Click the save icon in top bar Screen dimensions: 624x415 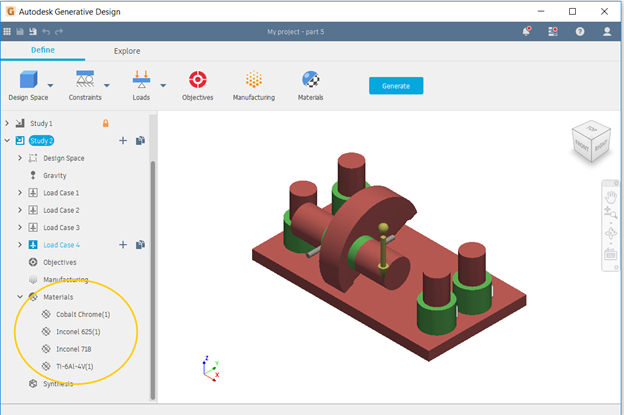coord(20,31)
